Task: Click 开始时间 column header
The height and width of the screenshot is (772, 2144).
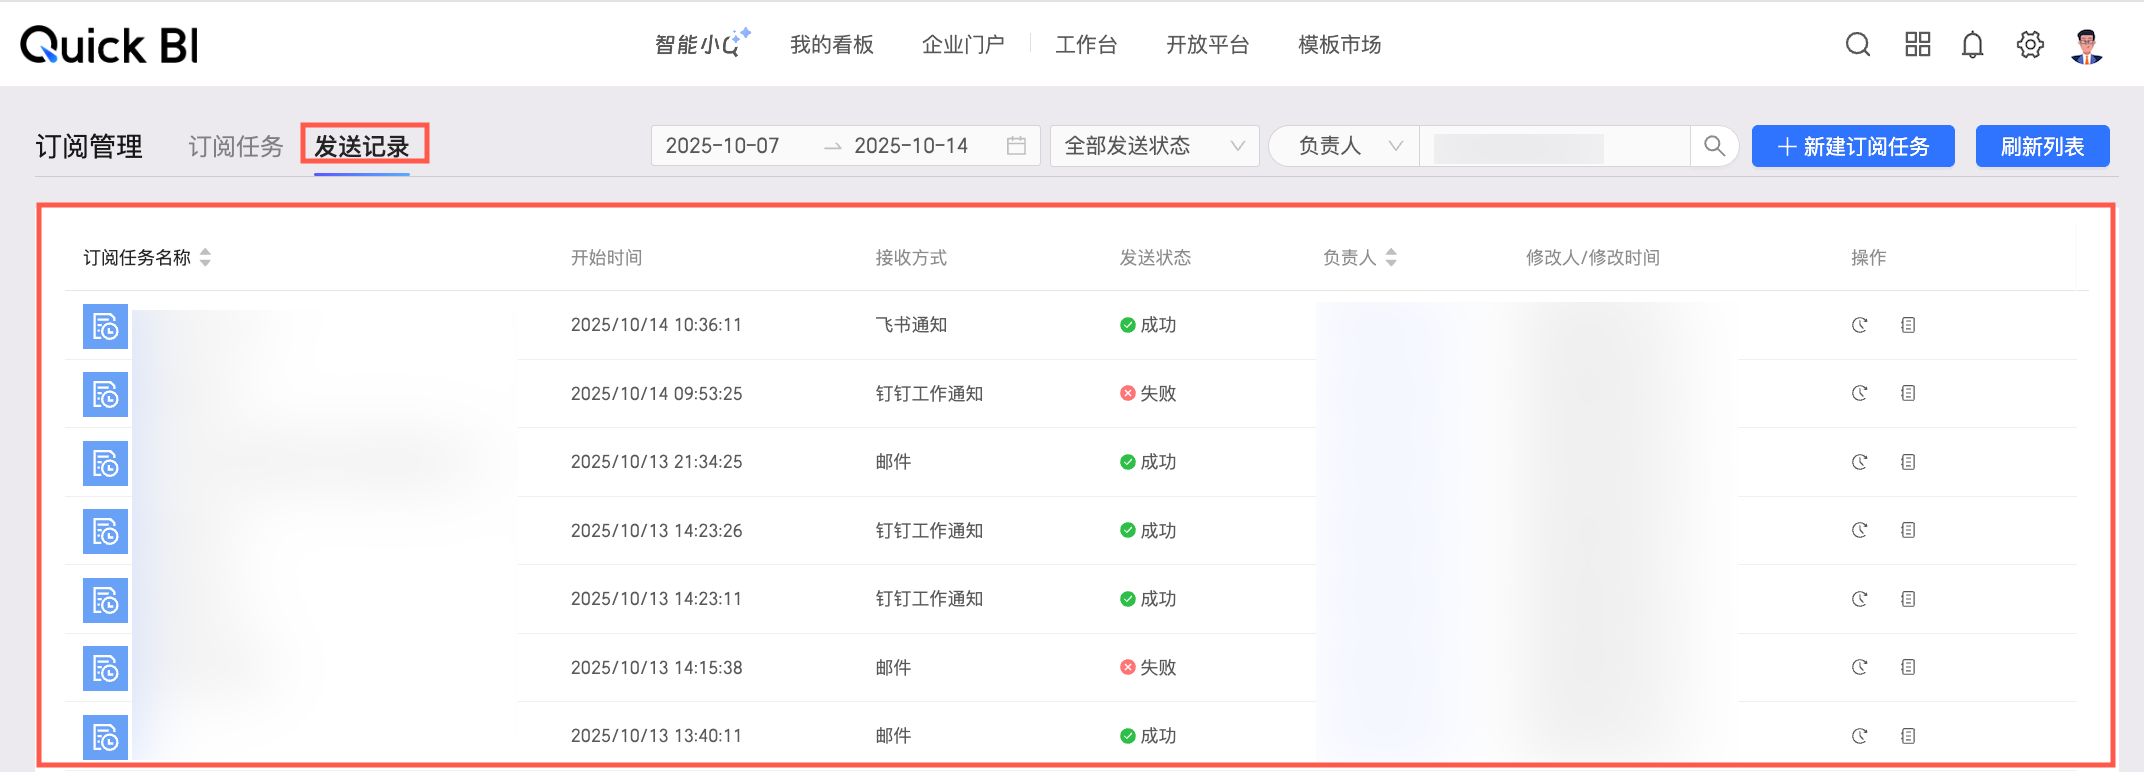Action: coord(606,257)
